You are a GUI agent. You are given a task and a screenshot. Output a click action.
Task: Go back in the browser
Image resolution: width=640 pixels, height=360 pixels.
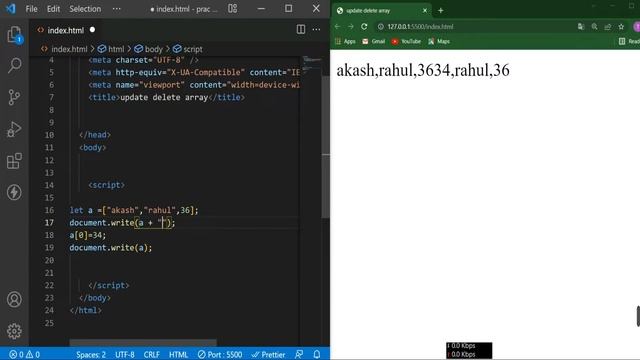338,27
